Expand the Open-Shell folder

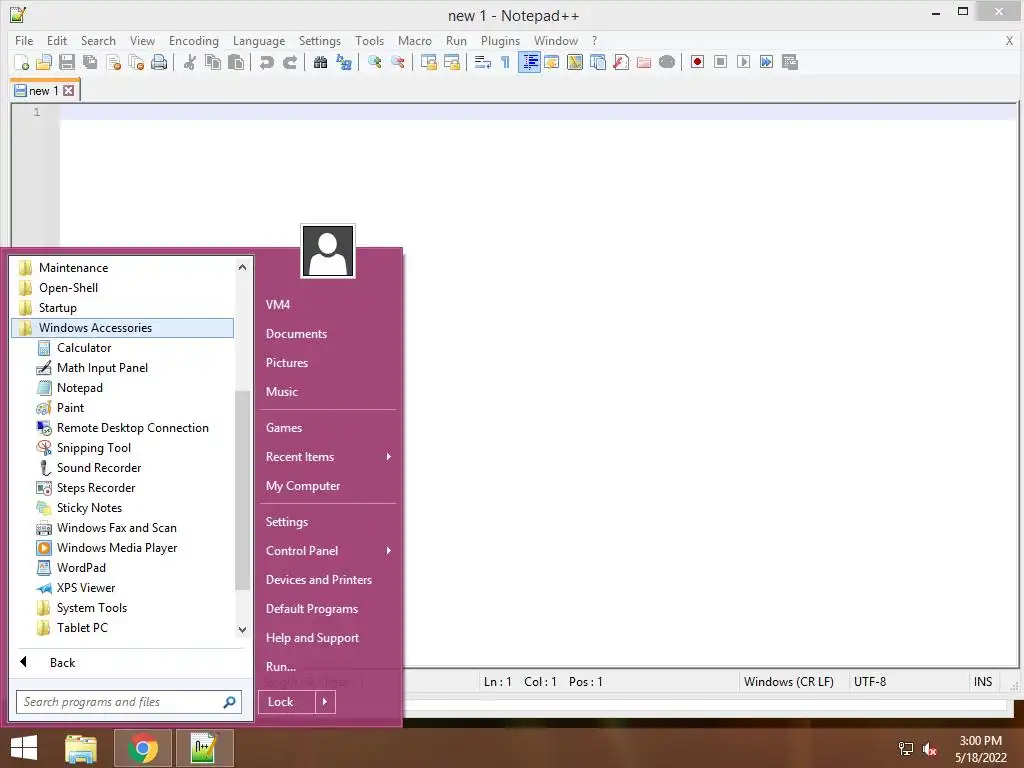click(x=123, y=288)
